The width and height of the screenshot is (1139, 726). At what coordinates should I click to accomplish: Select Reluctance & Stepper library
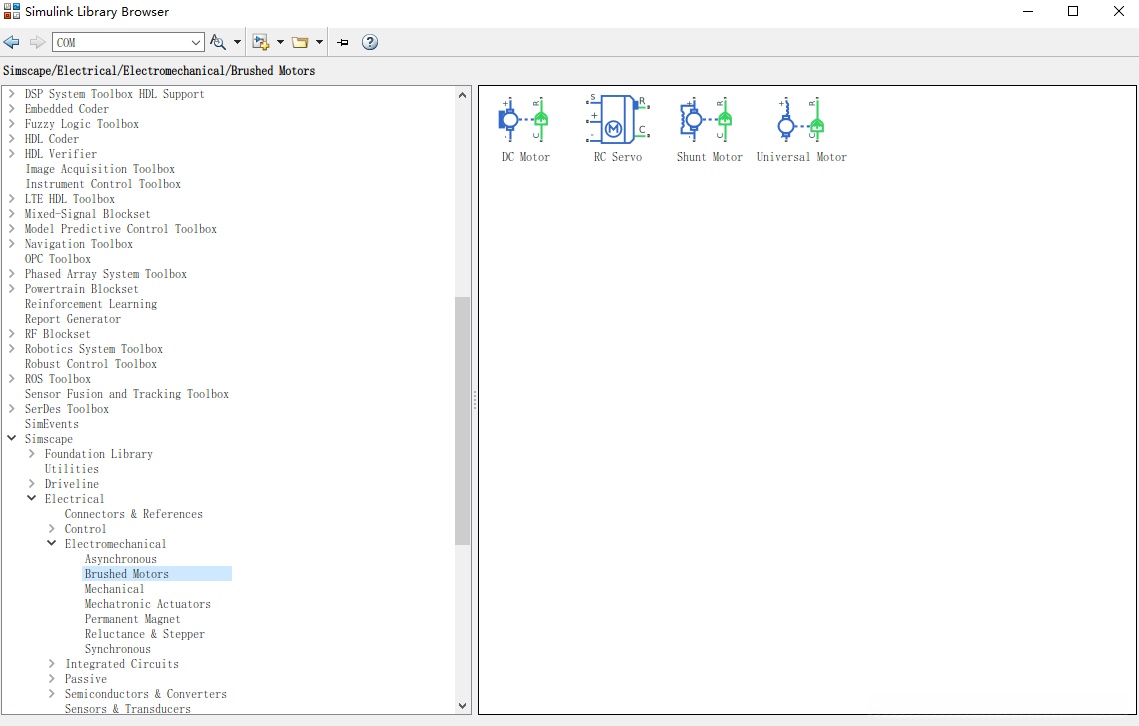pyautogui.click(x=145, y=634)
